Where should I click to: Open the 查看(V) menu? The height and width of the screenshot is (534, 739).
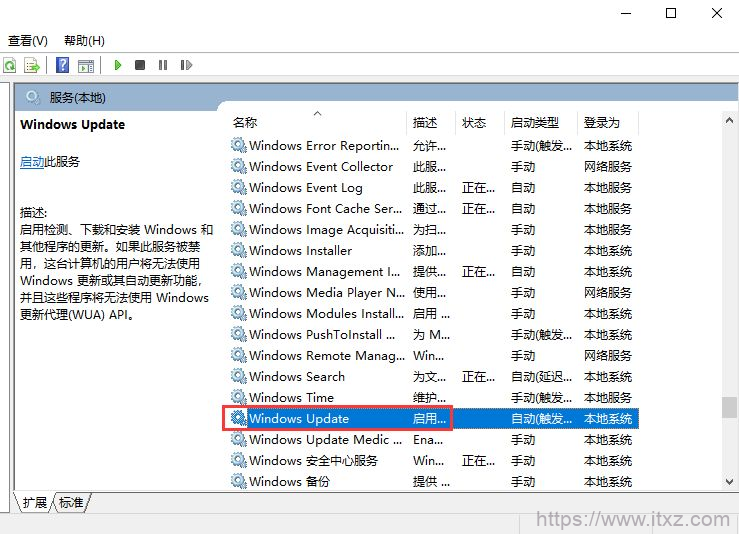pyautogui.click(x=28, y=41)
